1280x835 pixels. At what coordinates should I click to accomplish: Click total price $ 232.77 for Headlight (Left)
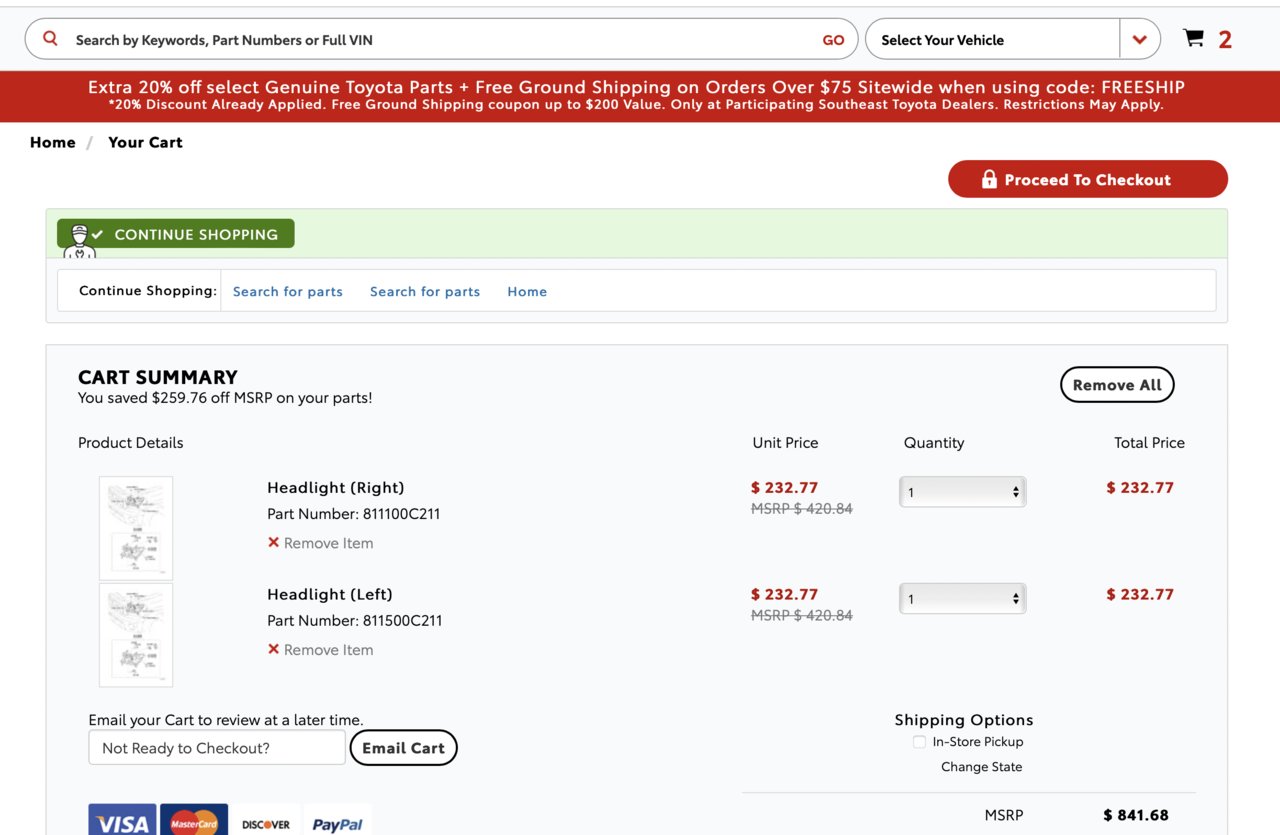coord(1140,594)
